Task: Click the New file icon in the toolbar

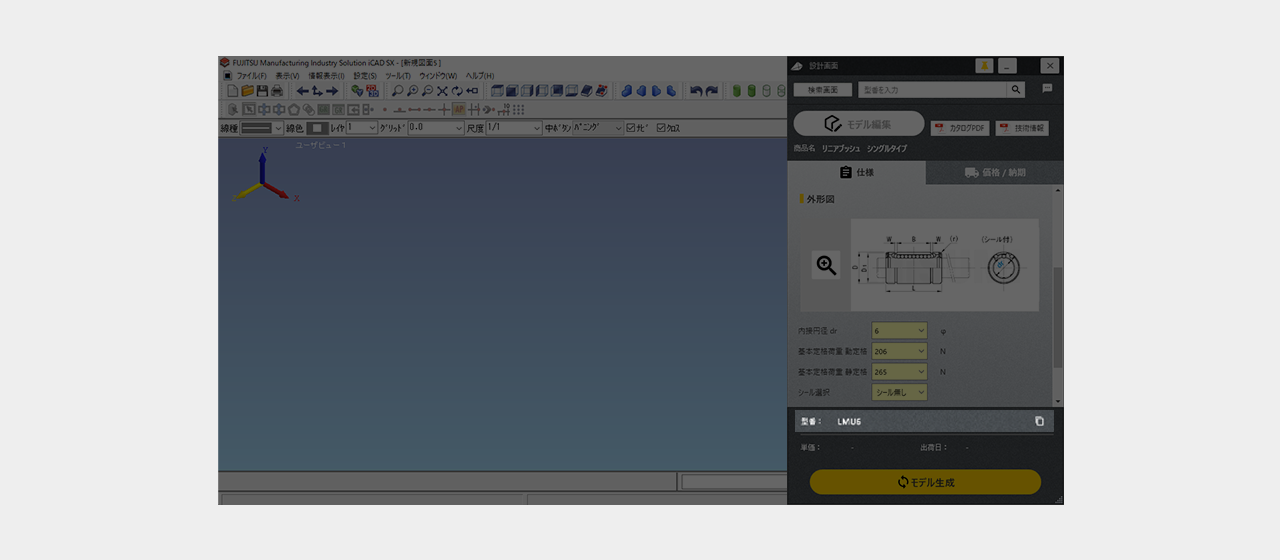Action: point(232,91)
